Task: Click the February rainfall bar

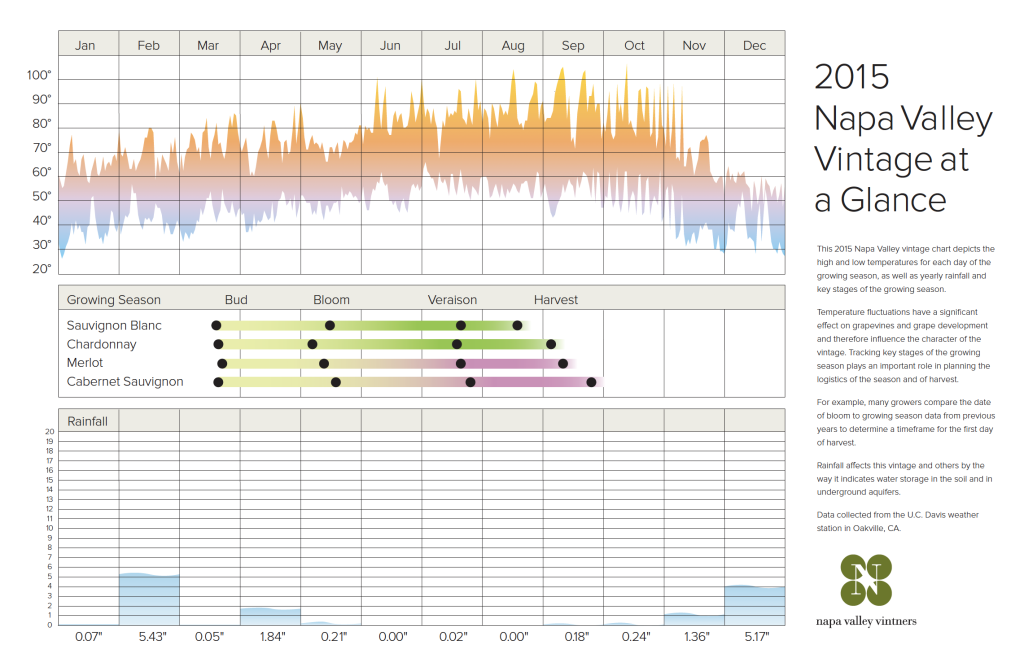Action: point(149,600)
